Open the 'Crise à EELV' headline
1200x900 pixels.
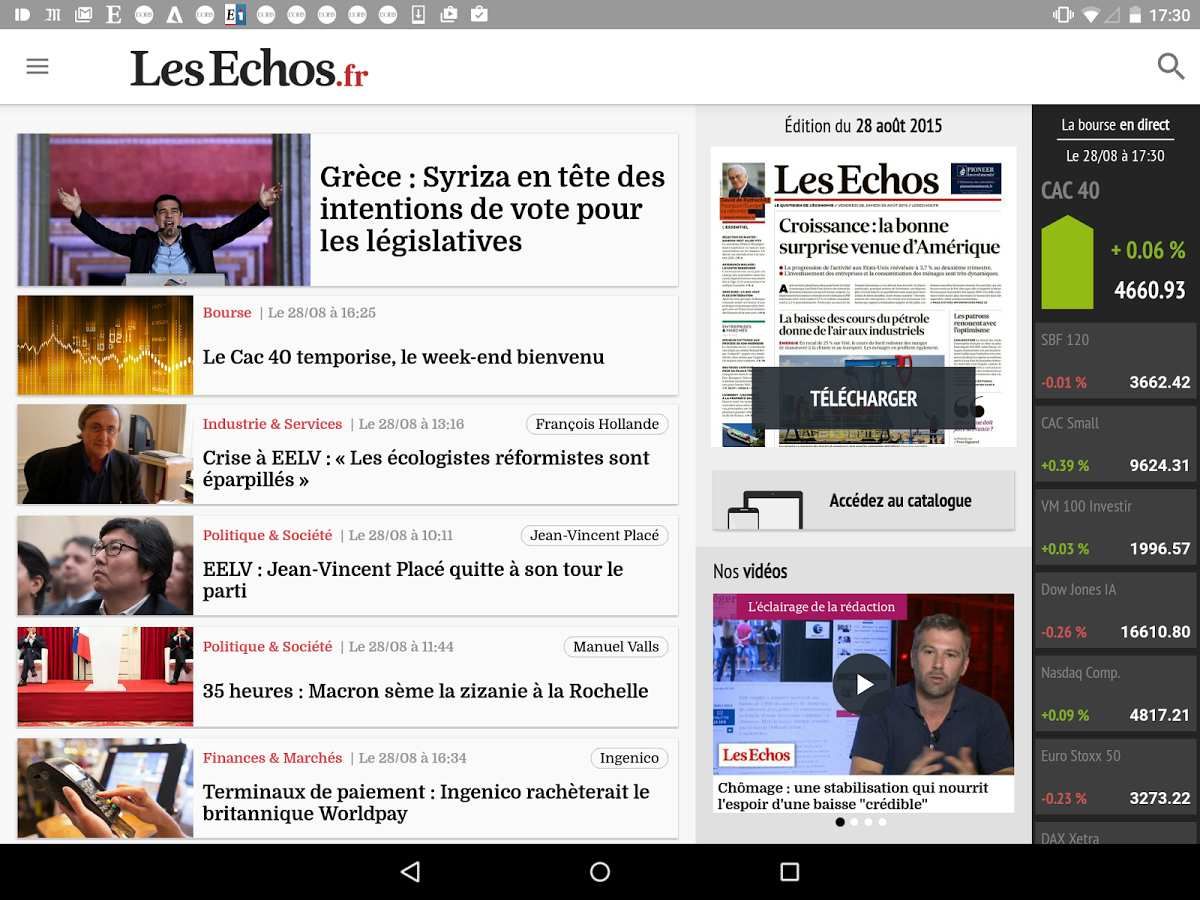tap(426, 468)
